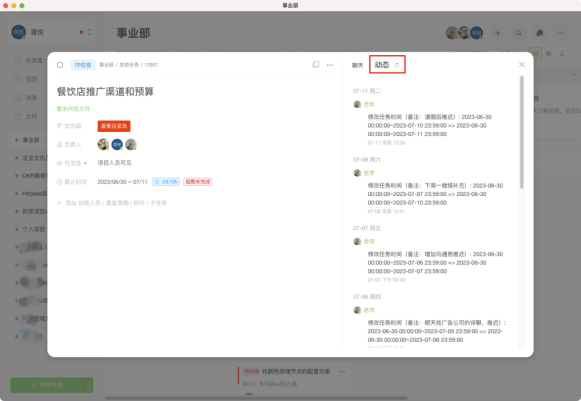This screenshot has width=581, height=401.
Task: Click the blue time-remaining badge
Action: coord(166,182)
